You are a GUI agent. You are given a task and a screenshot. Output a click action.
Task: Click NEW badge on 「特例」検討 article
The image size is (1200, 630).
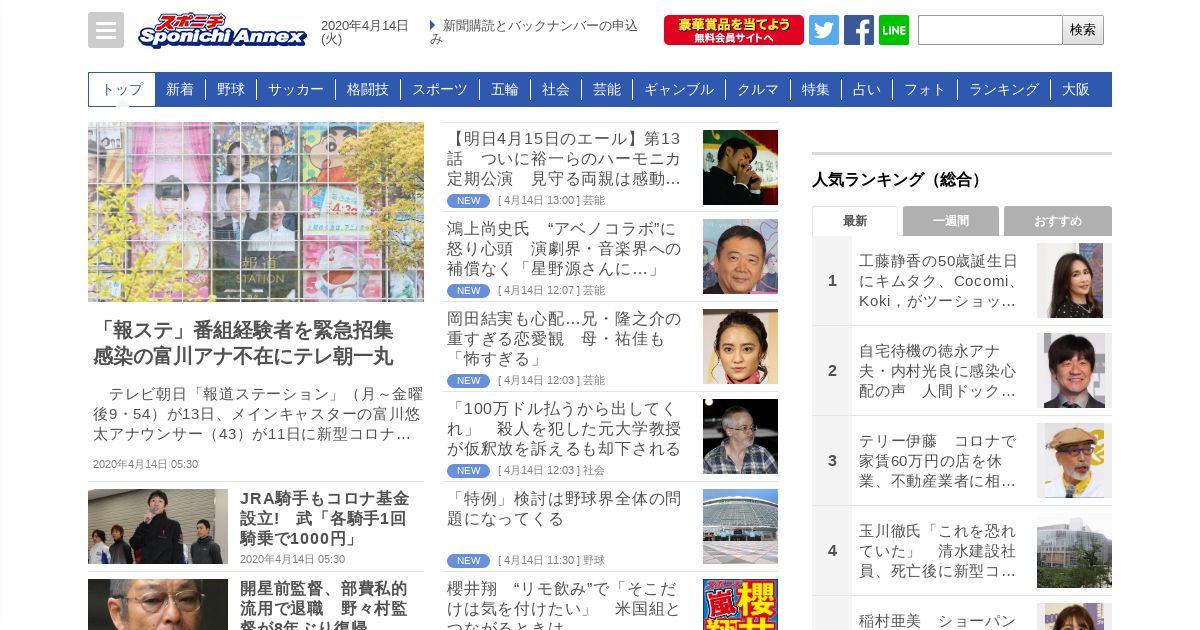[468, 561]
